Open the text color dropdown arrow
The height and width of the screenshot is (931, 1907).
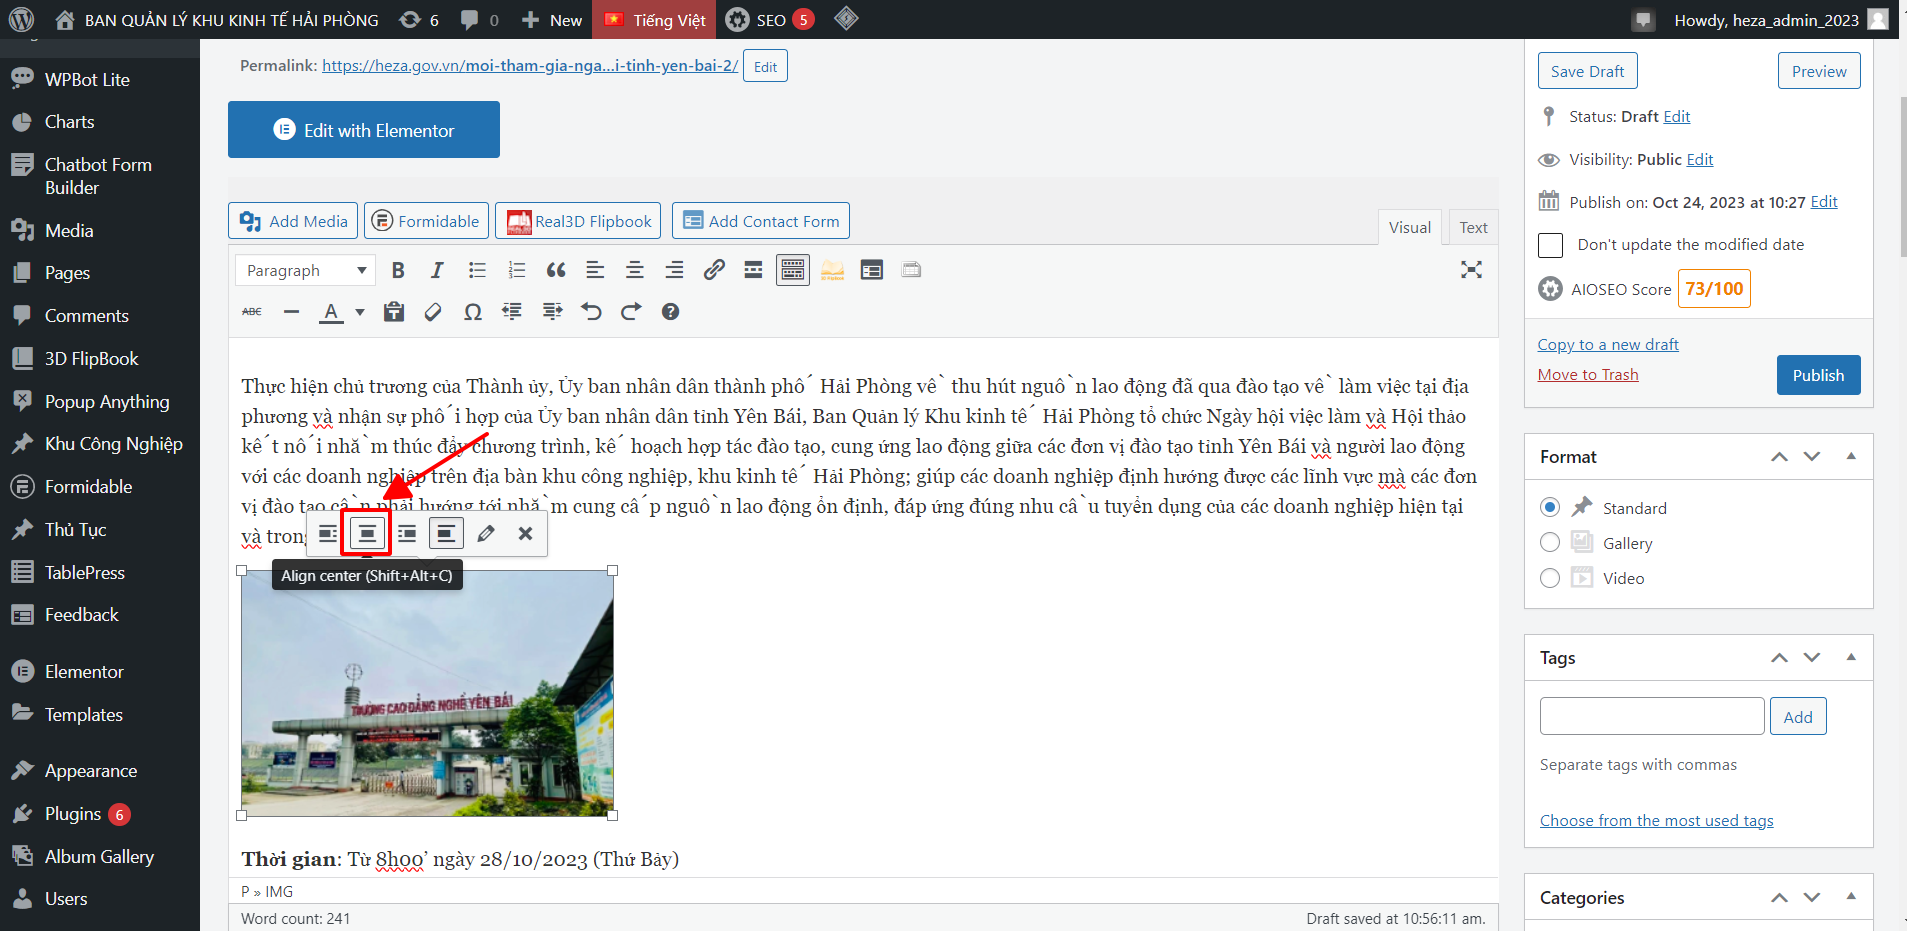pos(360,312)
